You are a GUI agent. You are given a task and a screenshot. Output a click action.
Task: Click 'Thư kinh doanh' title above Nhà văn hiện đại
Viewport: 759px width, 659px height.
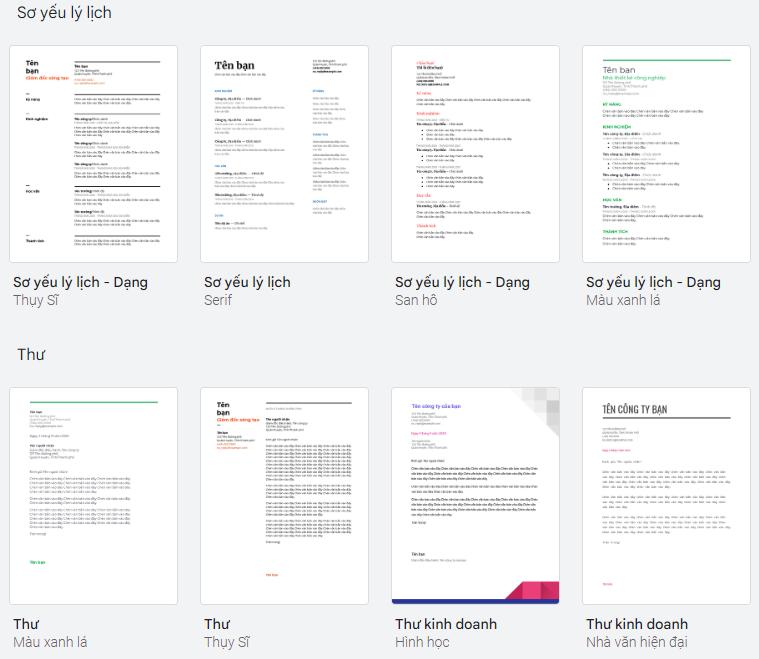637,624
